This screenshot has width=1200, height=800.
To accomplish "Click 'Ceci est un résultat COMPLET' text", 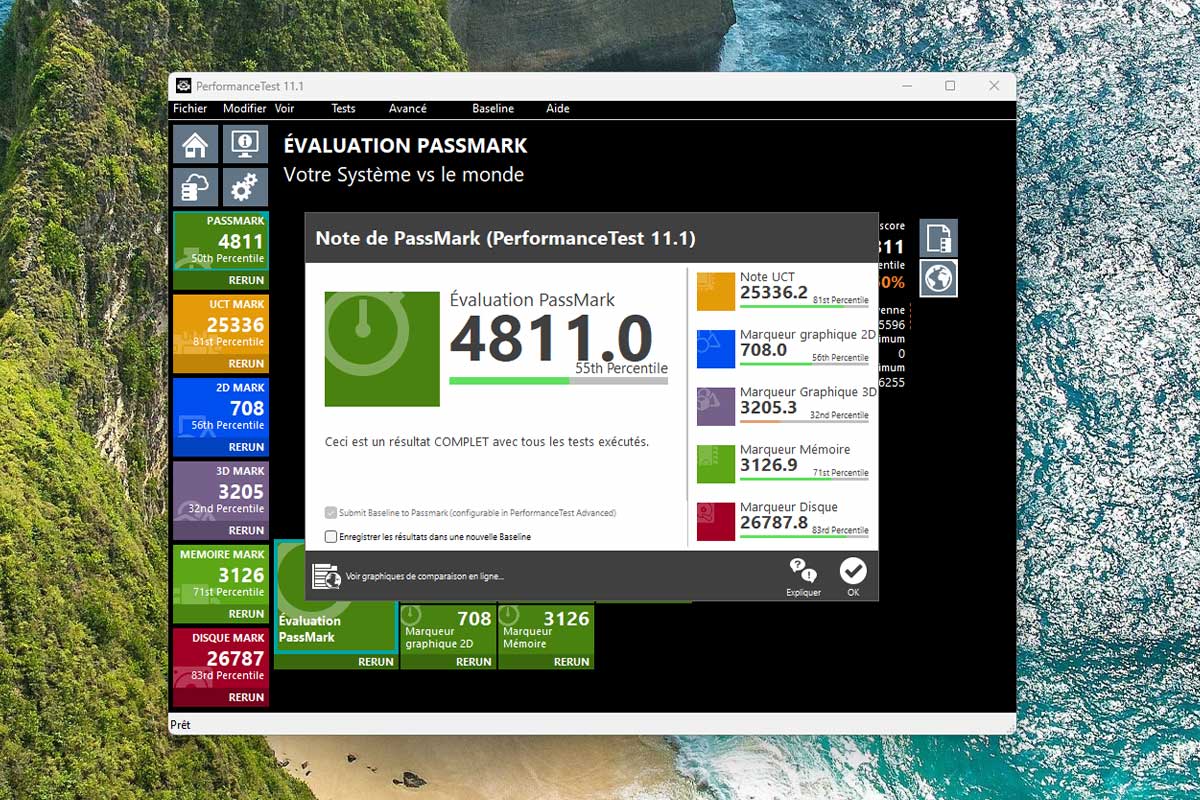I will [x=487, y=441].
